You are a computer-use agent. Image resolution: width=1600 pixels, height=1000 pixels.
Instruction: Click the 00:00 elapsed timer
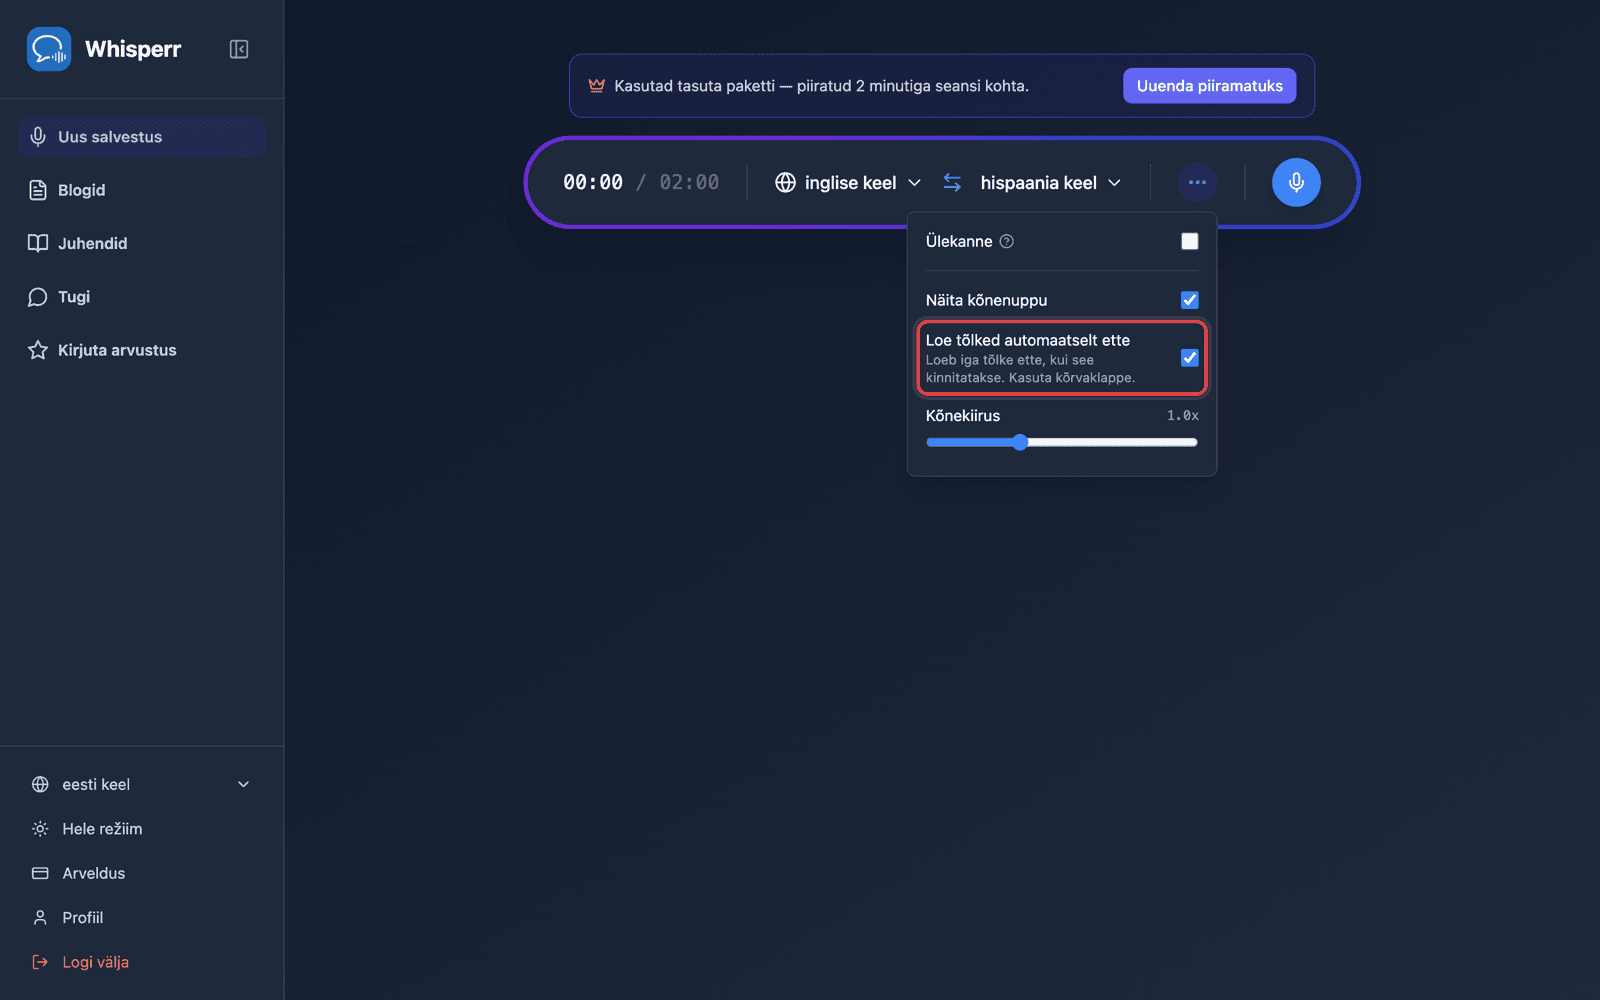[x=593, y=182]
